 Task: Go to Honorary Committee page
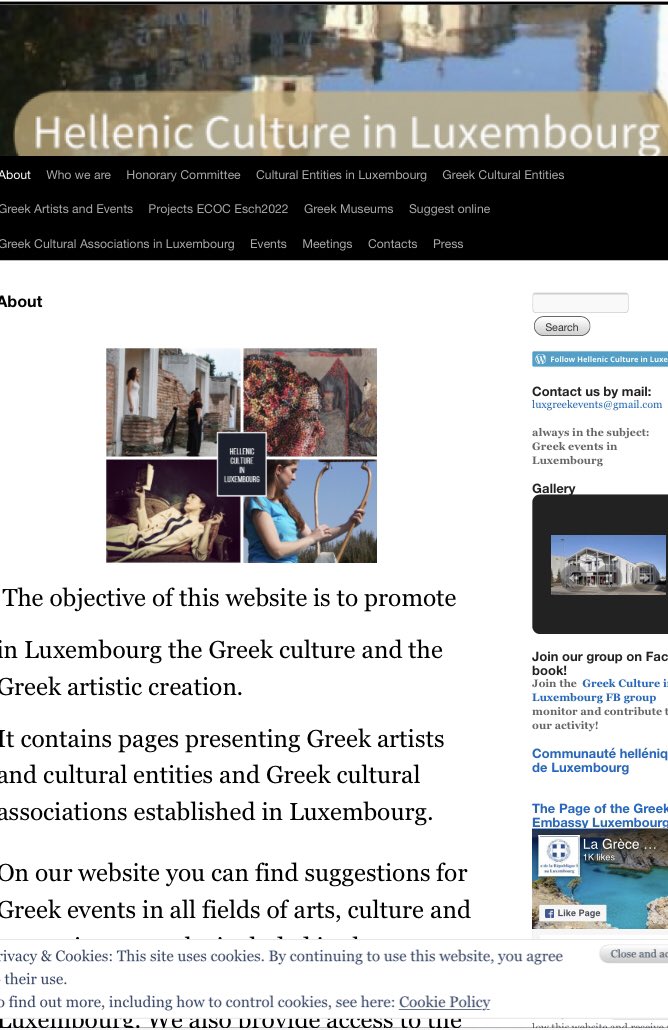point(183,175)
